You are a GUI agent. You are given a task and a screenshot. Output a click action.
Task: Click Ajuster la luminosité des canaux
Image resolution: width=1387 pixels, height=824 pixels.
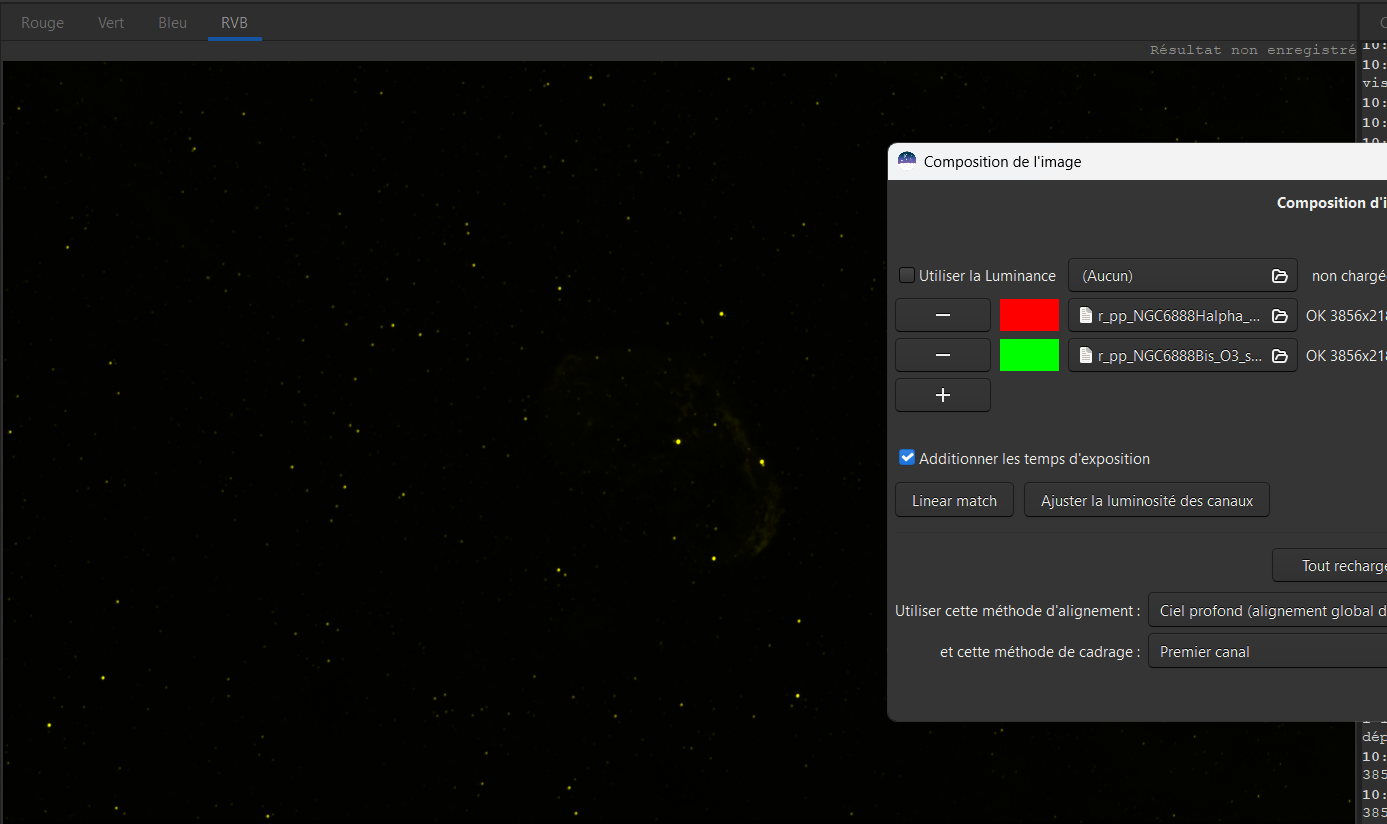point(1146,500)
